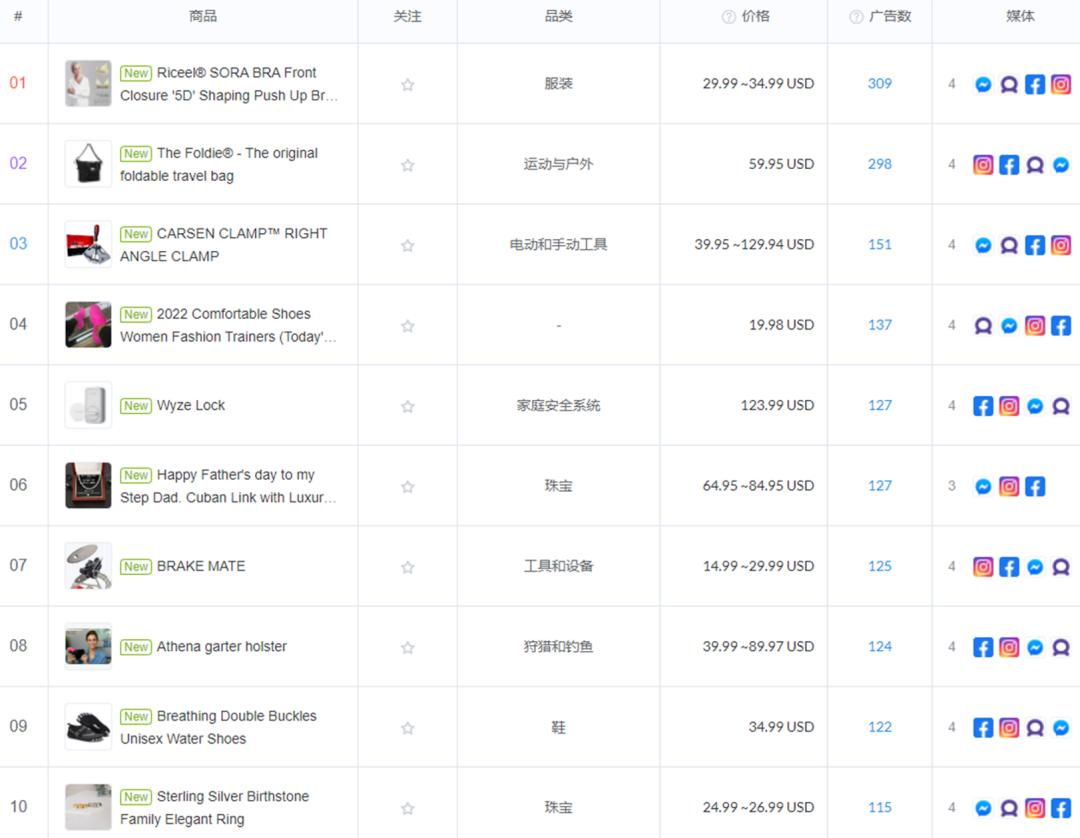Click Facebook icon in Wyze Lock row
Image resolution: width=1080 pixels, height=838 pixels.
(983, 406)
